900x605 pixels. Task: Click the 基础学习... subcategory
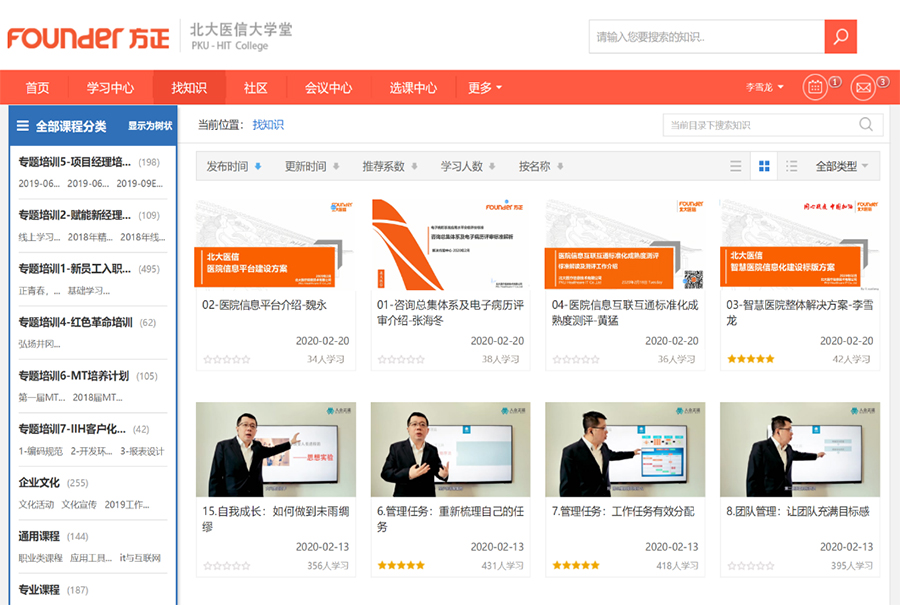pos(89,290)
